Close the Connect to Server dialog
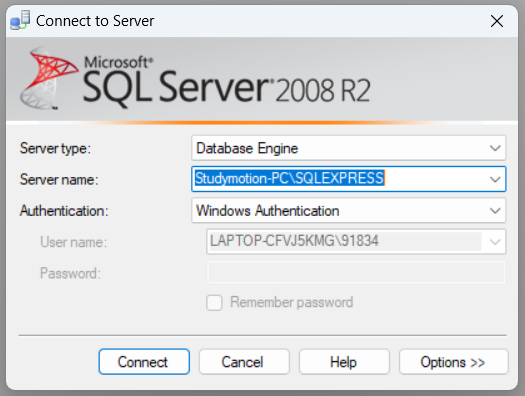The width and height of the screenshot is (525, 396). [497, 21]
